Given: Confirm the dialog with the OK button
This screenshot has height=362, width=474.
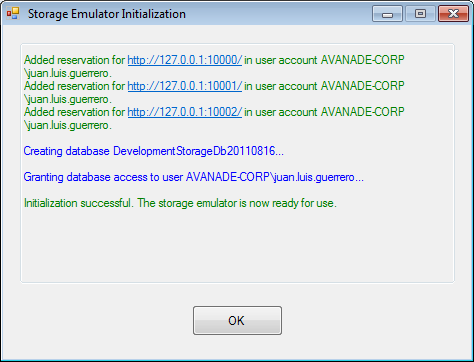Looking at the screenshot, I should click(x=237, y=321).
